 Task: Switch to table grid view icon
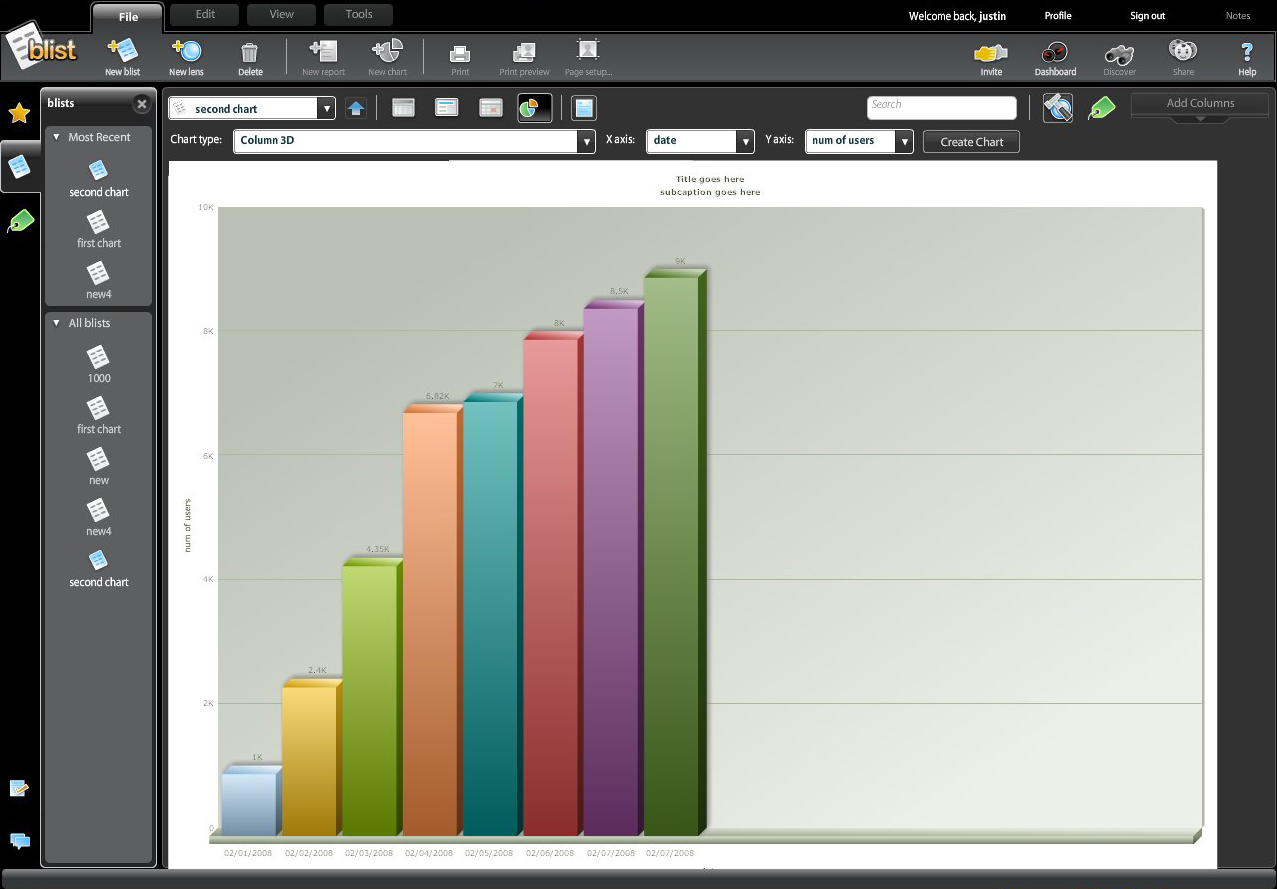click(x=403, y=108)
